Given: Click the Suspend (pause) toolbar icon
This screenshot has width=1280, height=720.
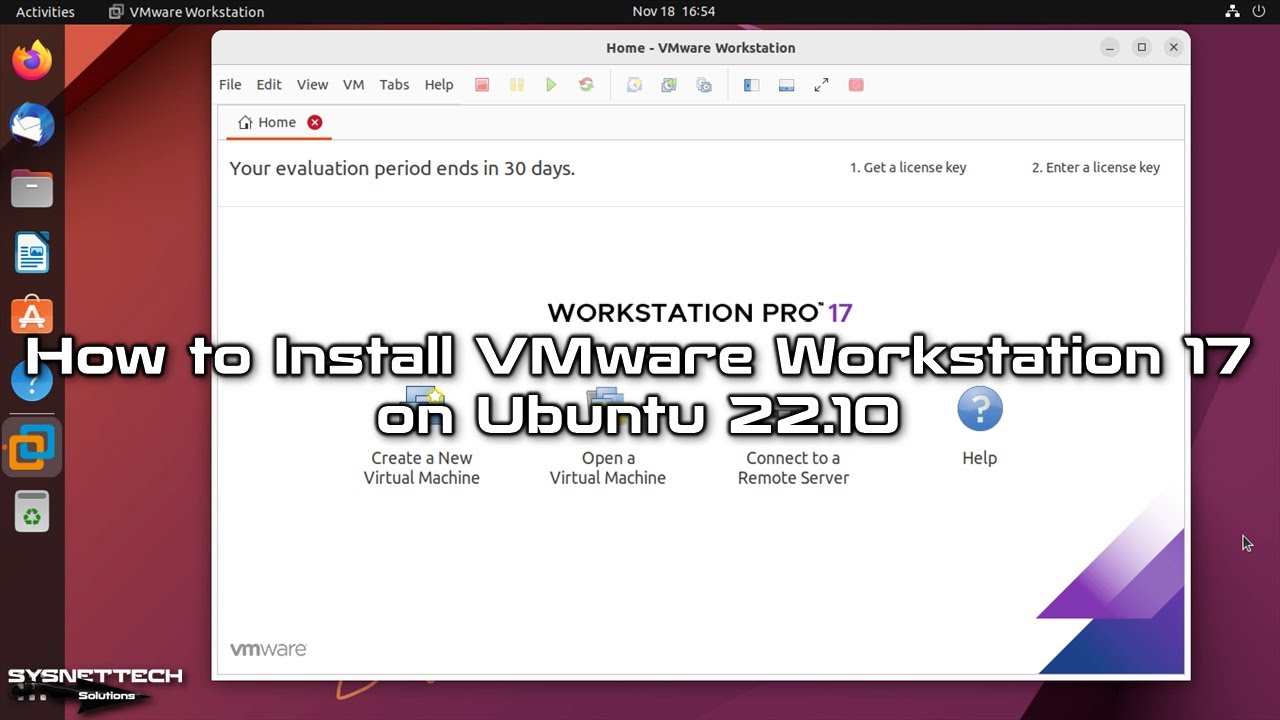Looking at the screenshot, I should (517, 85).
